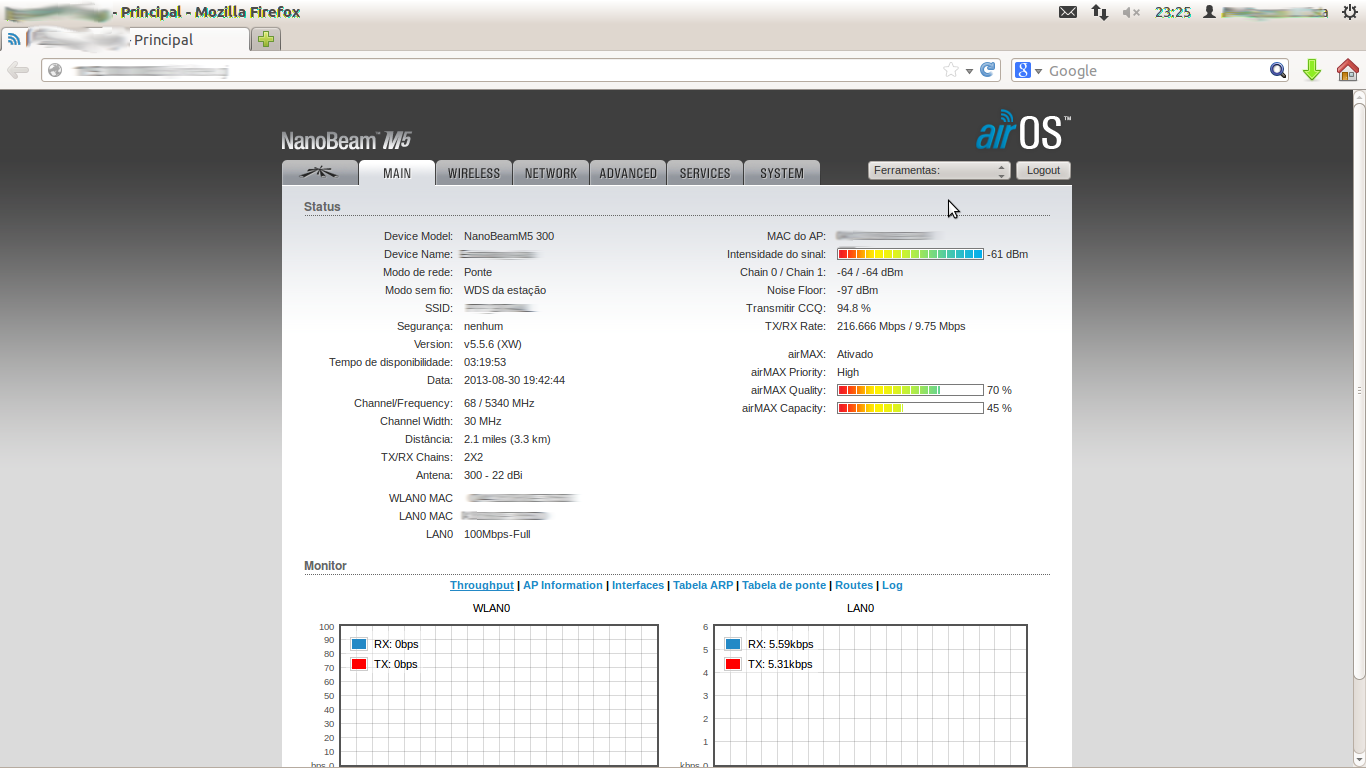Click the Logout button
This screenshot has width=1366, height=768.
pos(1043,171)
